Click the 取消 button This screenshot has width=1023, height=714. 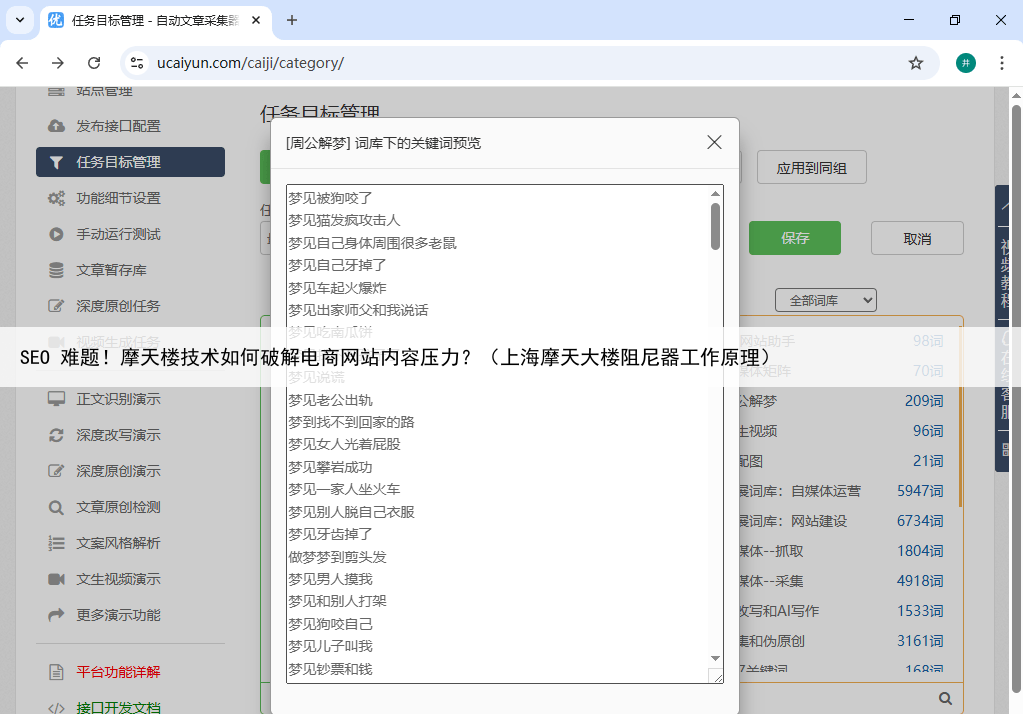[x=917, y=238]
